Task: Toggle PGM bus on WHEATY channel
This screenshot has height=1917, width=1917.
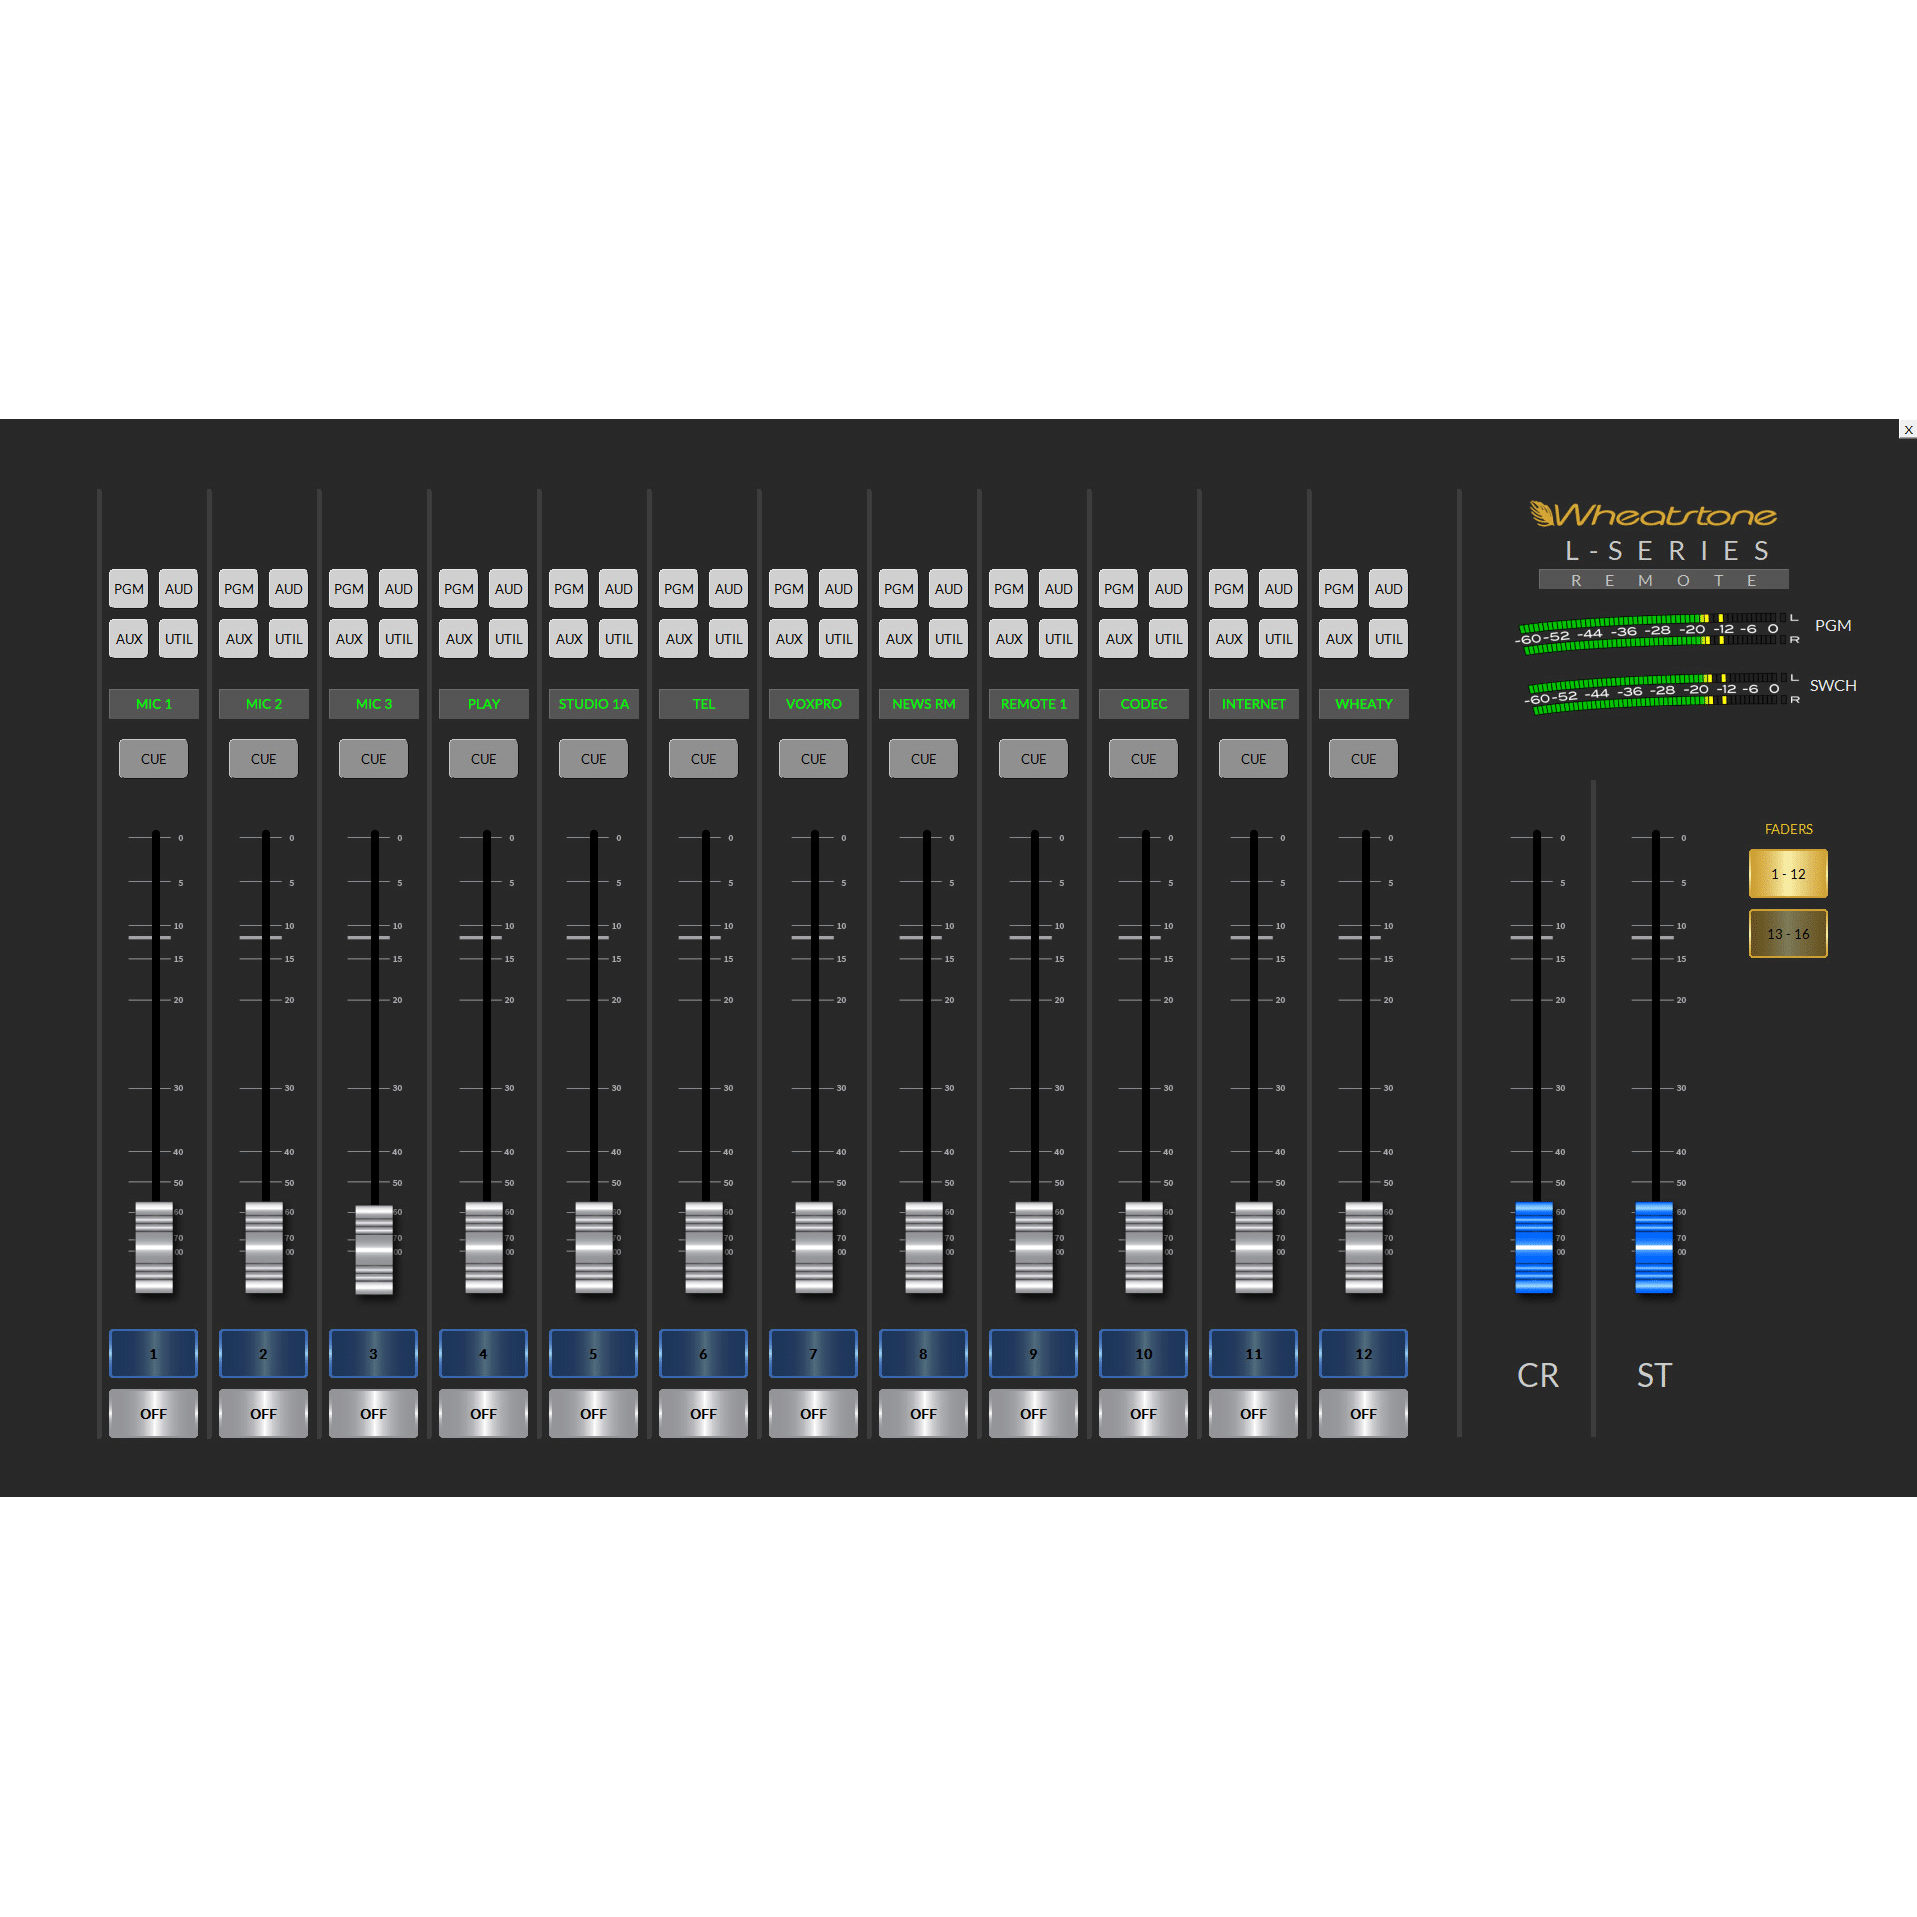Action: coord(1338,589)
